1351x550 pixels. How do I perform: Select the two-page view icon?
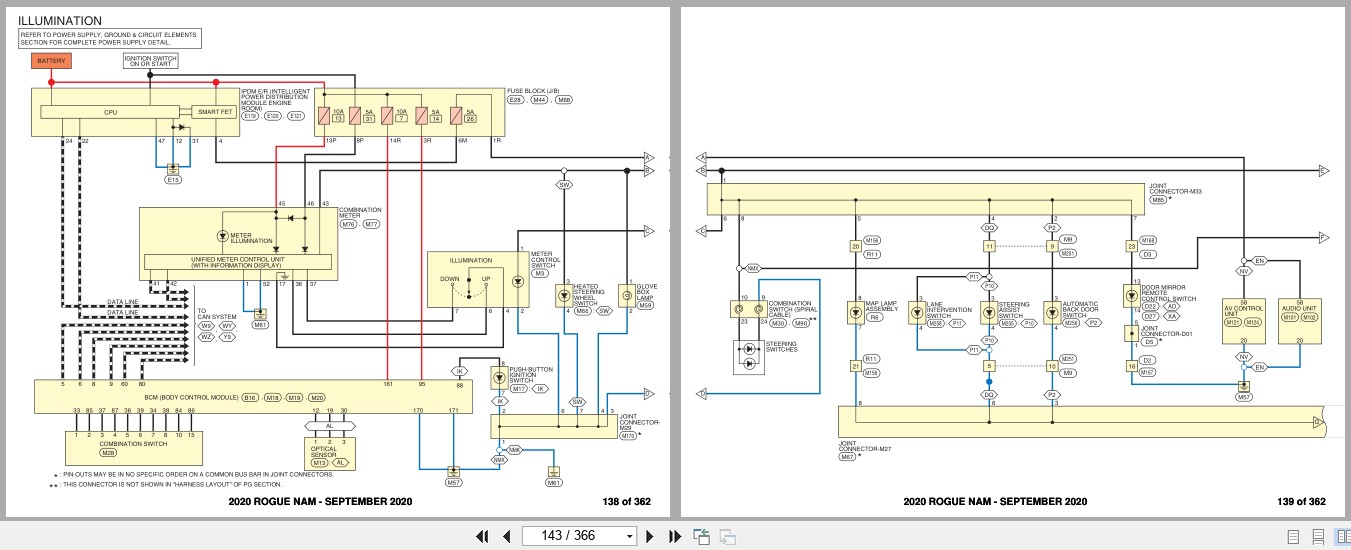tap(1342, 537)
